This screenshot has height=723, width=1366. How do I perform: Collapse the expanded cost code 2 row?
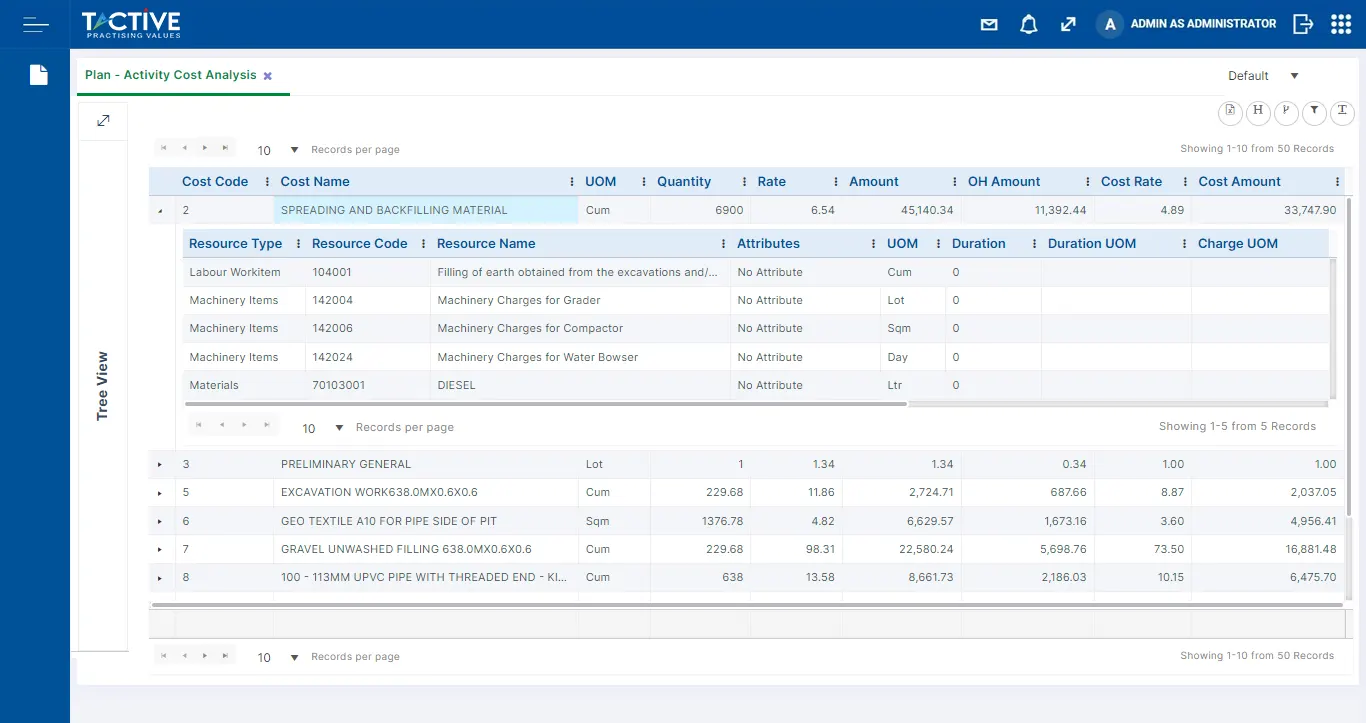(x=160, y=211)
